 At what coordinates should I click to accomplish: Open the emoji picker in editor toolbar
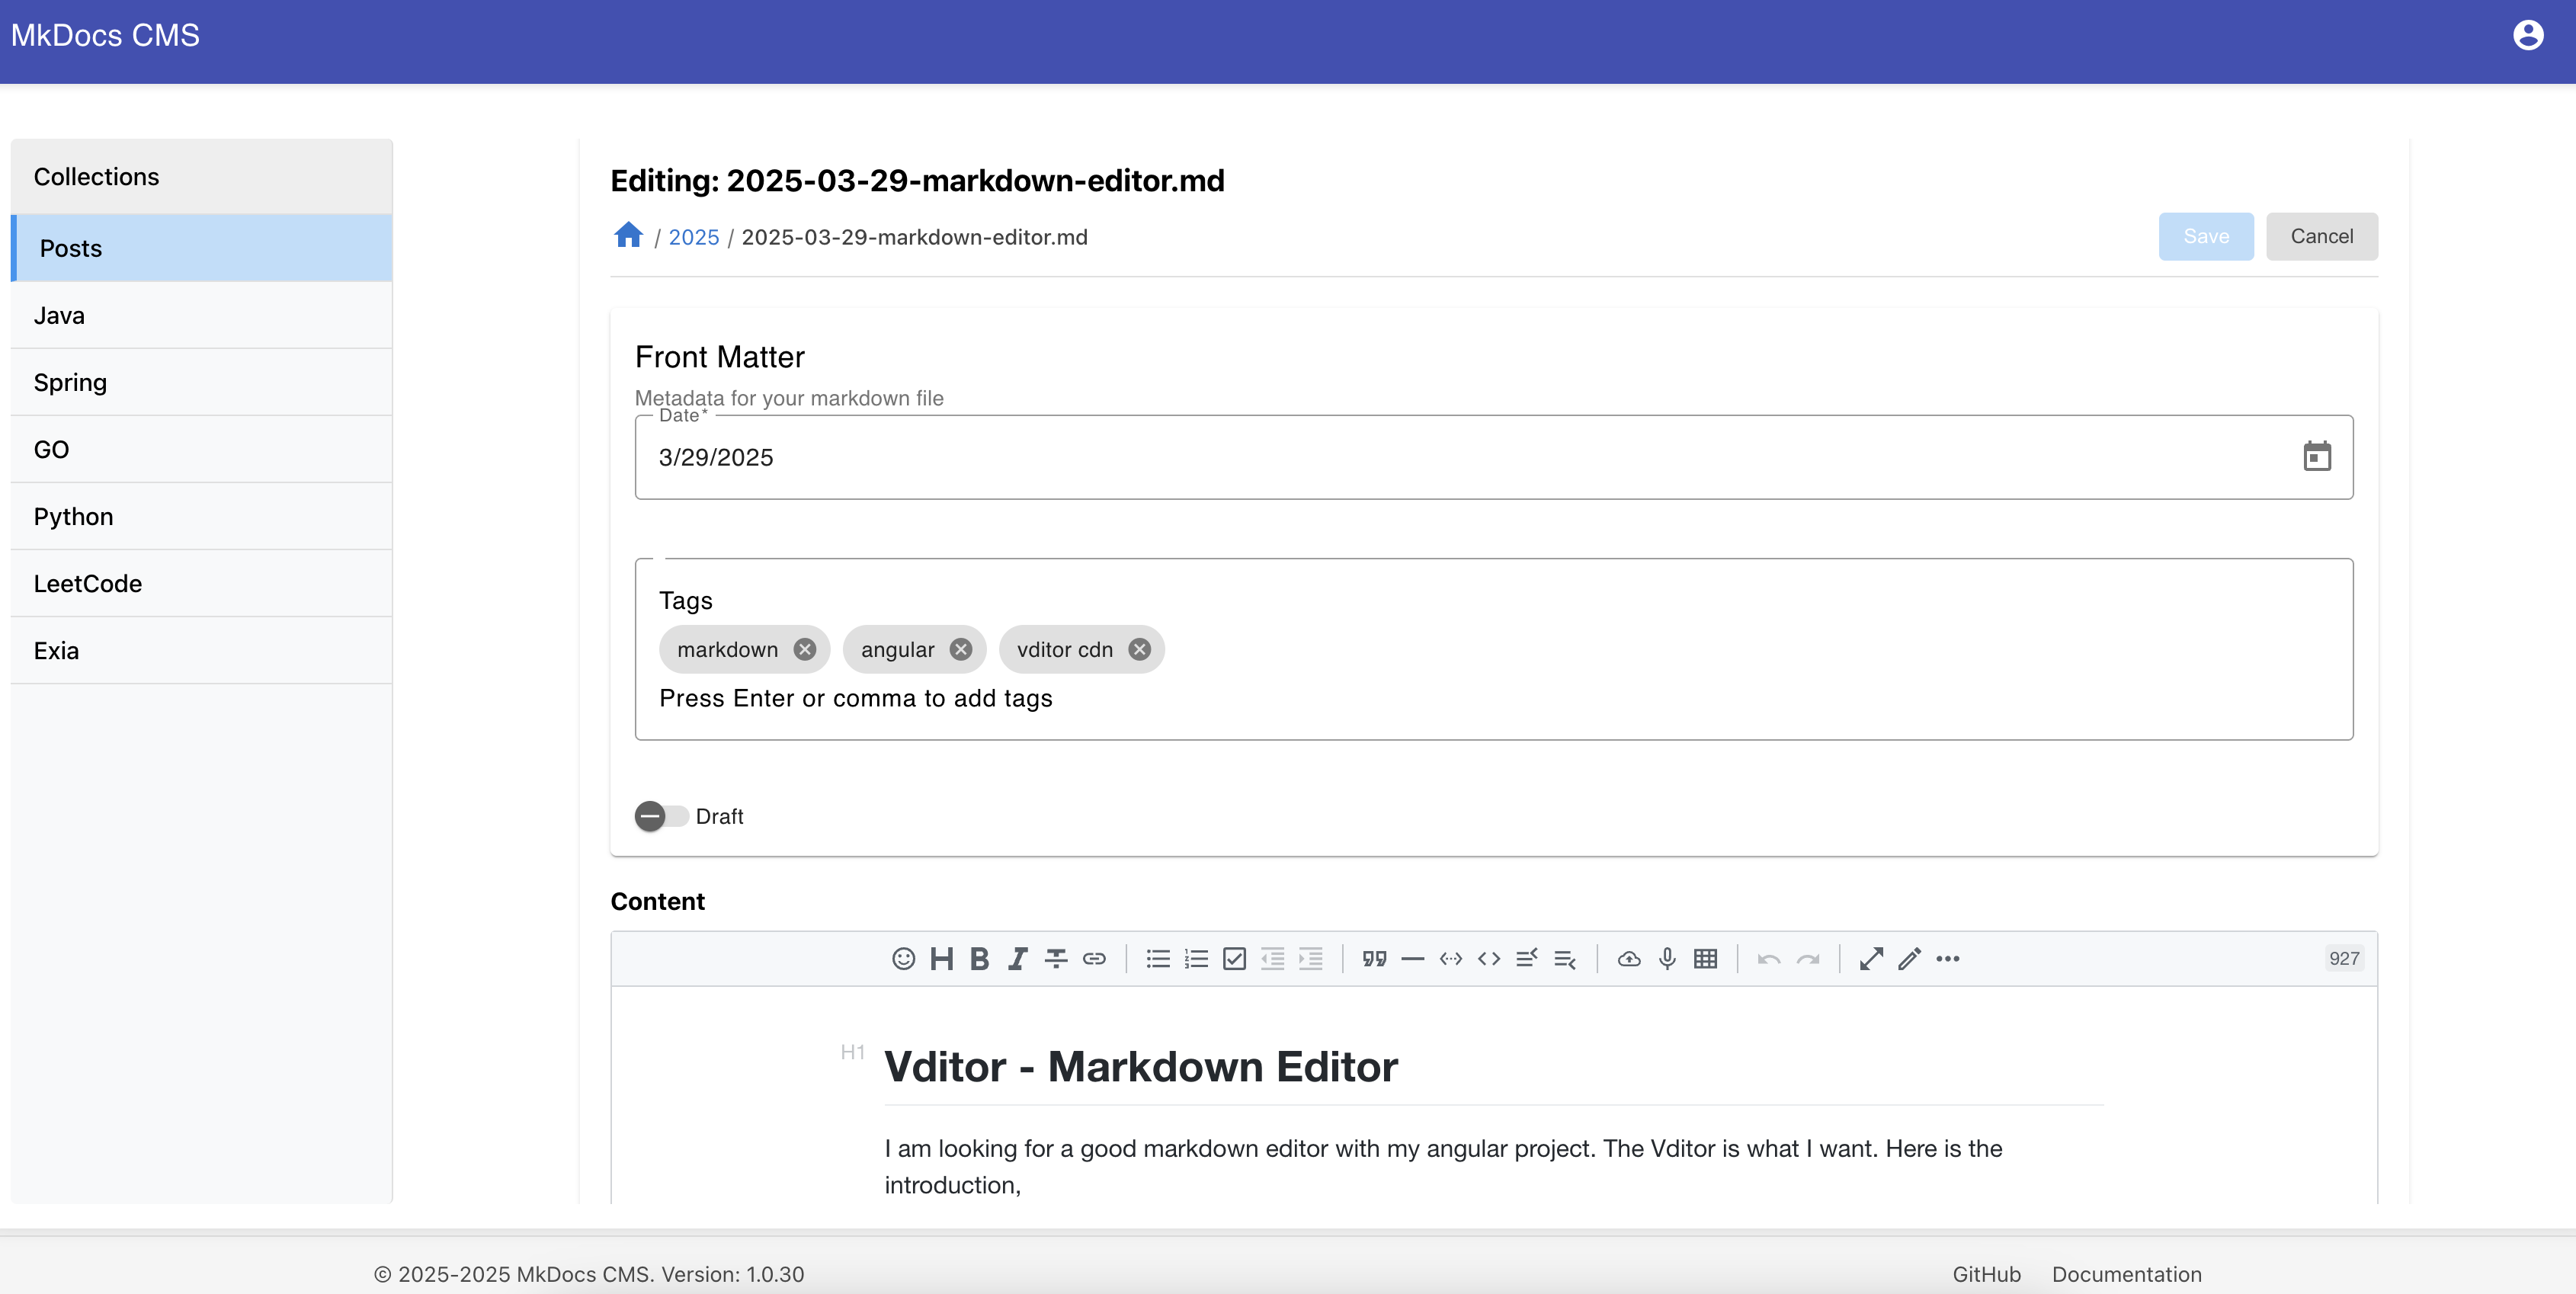(903, 959)
